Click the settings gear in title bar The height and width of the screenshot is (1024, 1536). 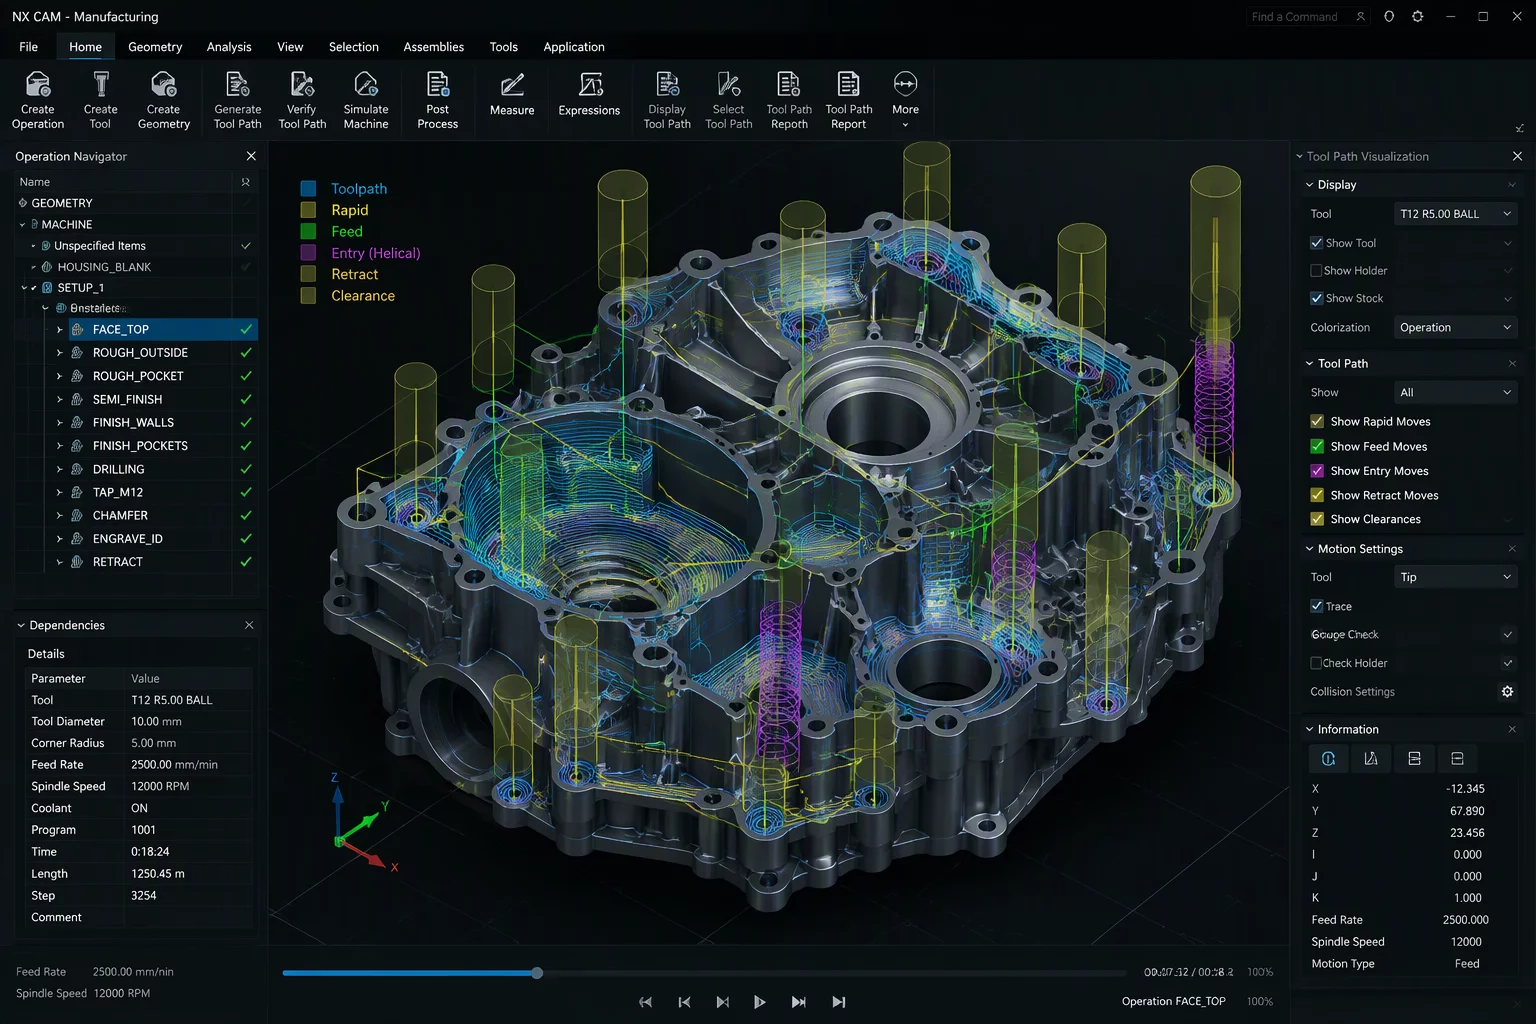[x=1417, y=17]
